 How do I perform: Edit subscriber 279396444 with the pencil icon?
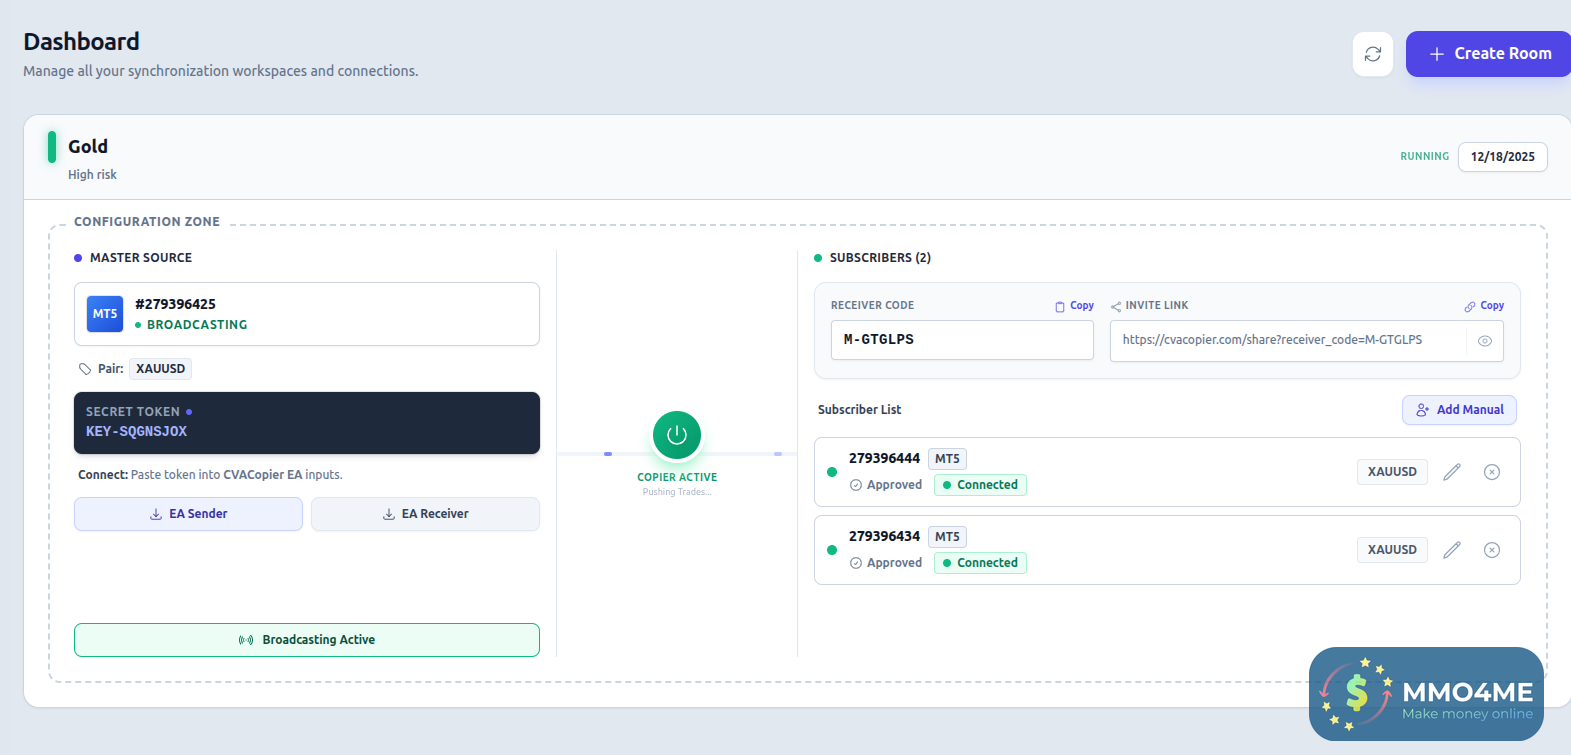click(x=1452, y=472)
